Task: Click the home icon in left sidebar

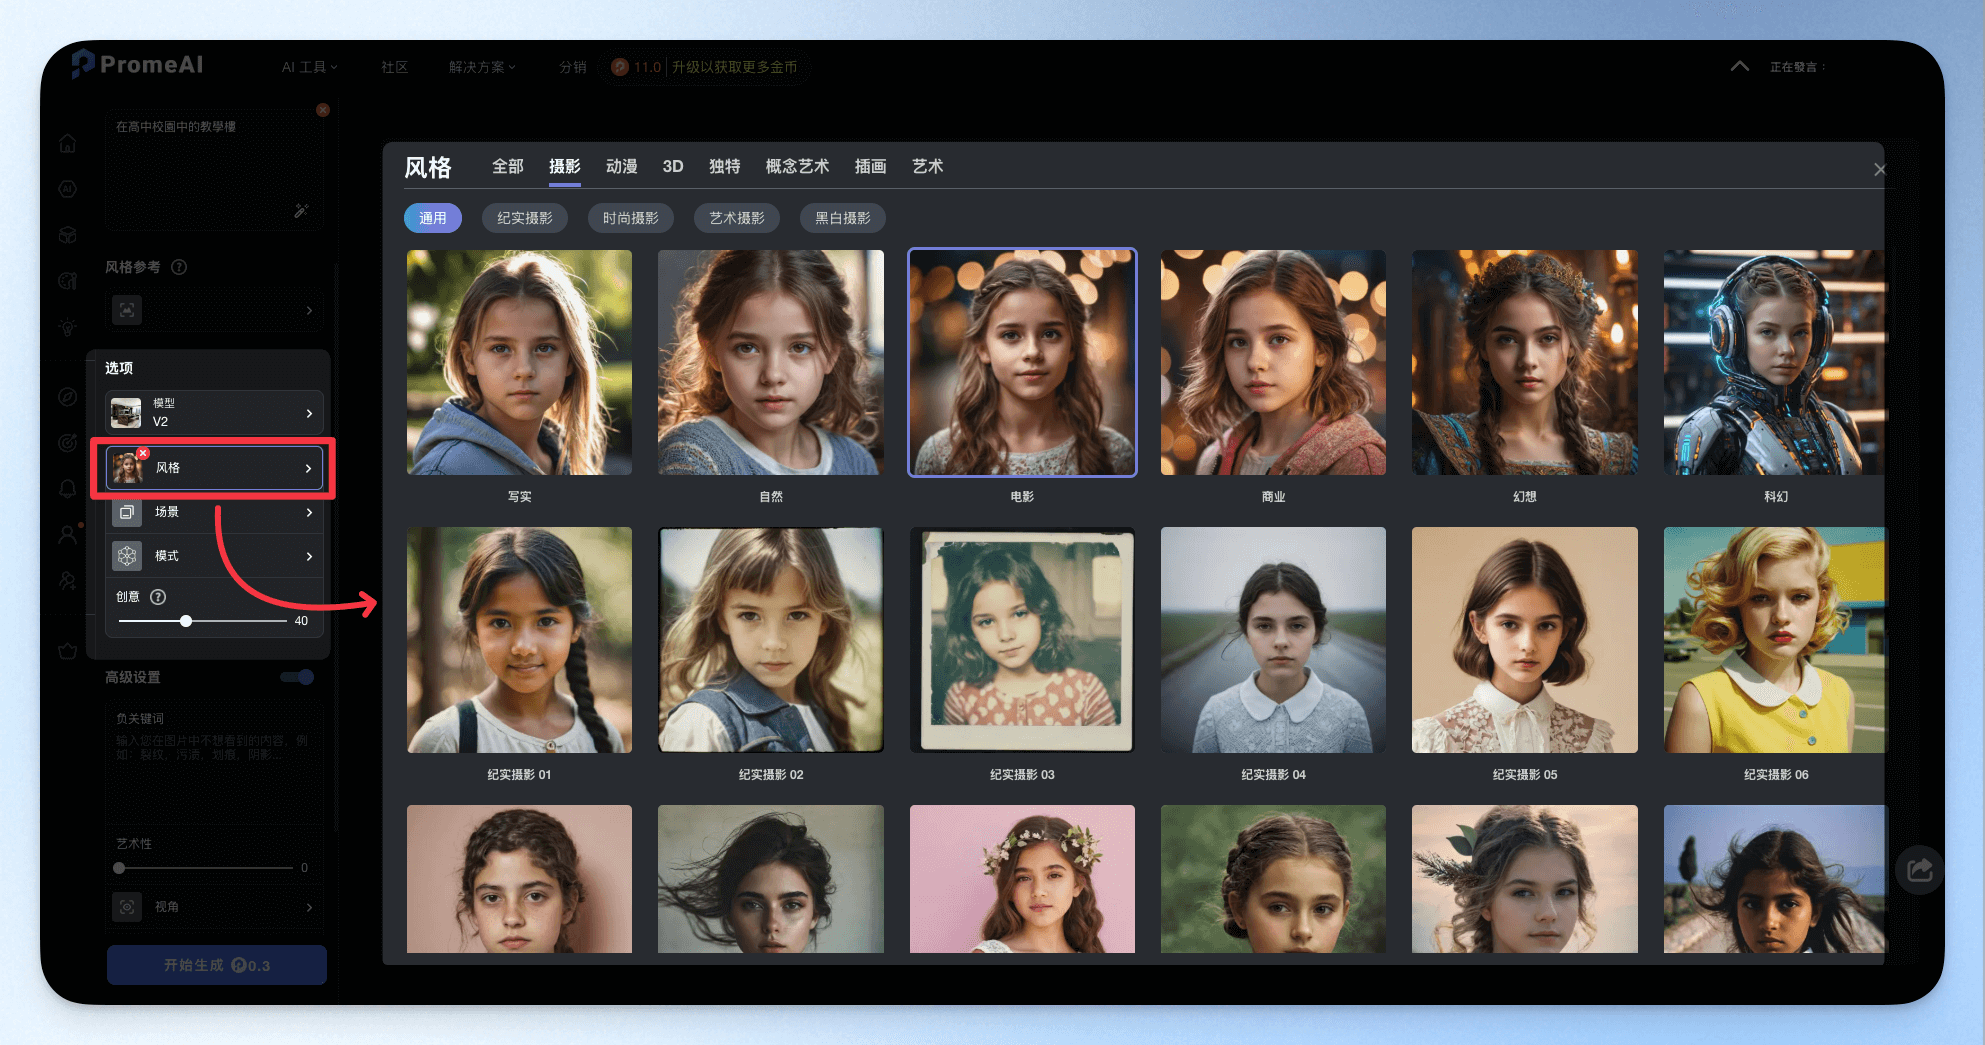Action: [x=67, y=143]
